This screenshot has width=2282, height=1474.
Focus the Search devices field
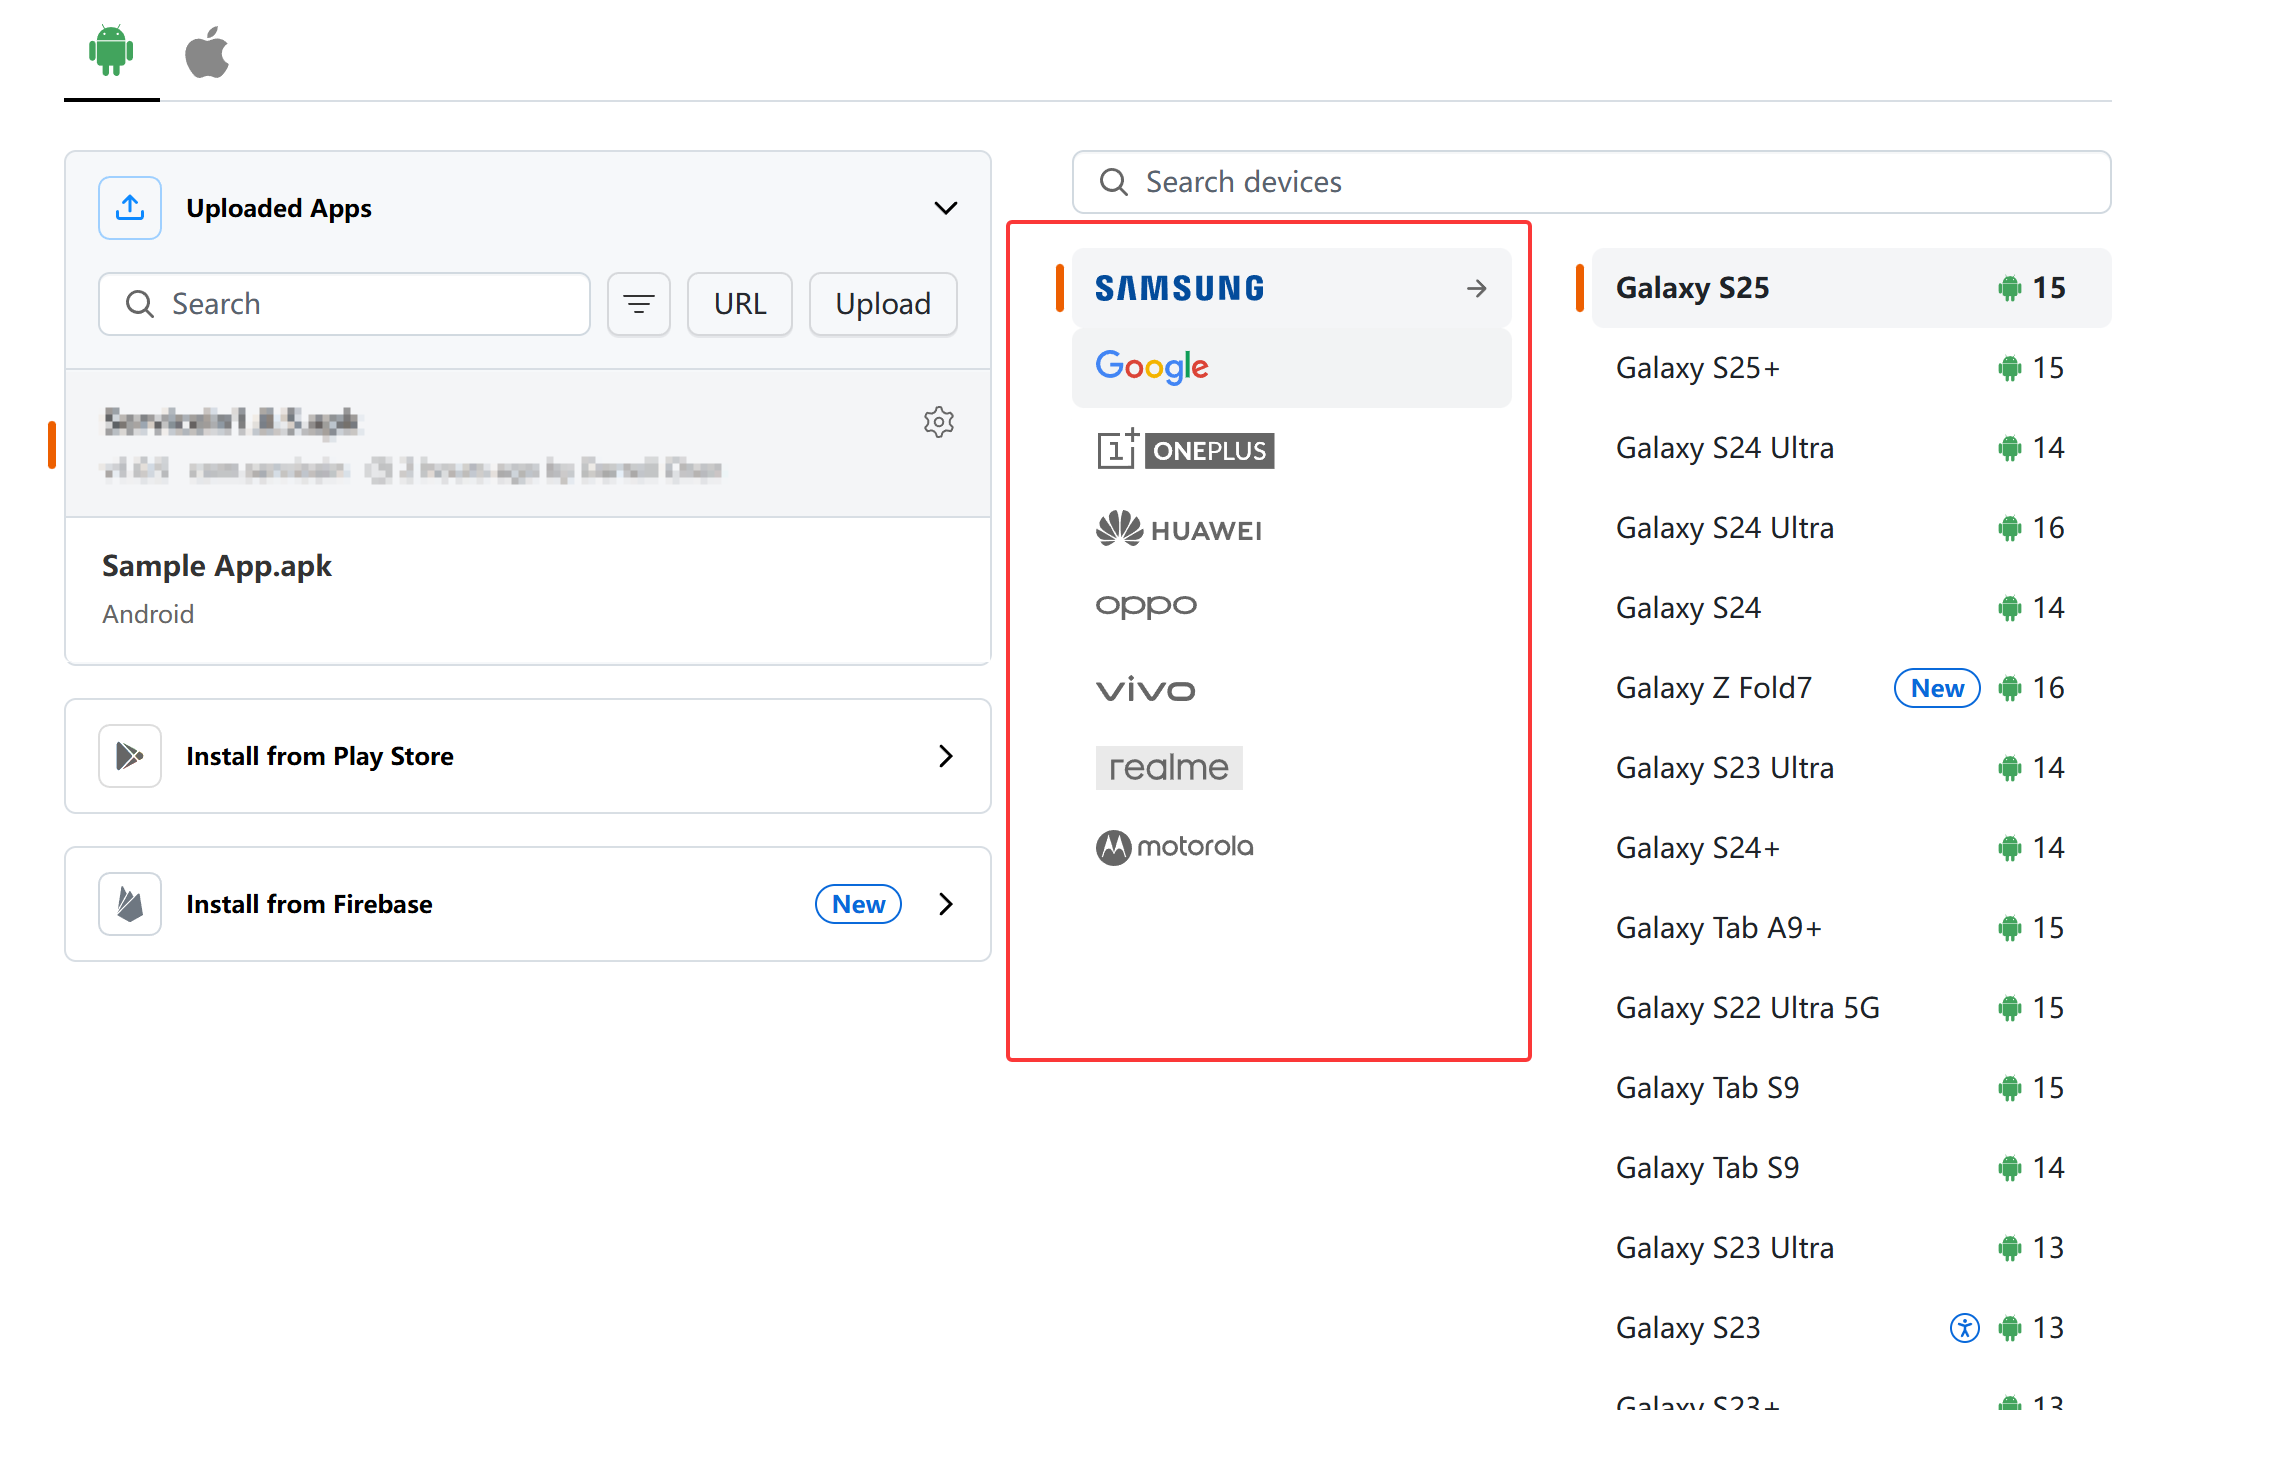tap(1620, 182)
